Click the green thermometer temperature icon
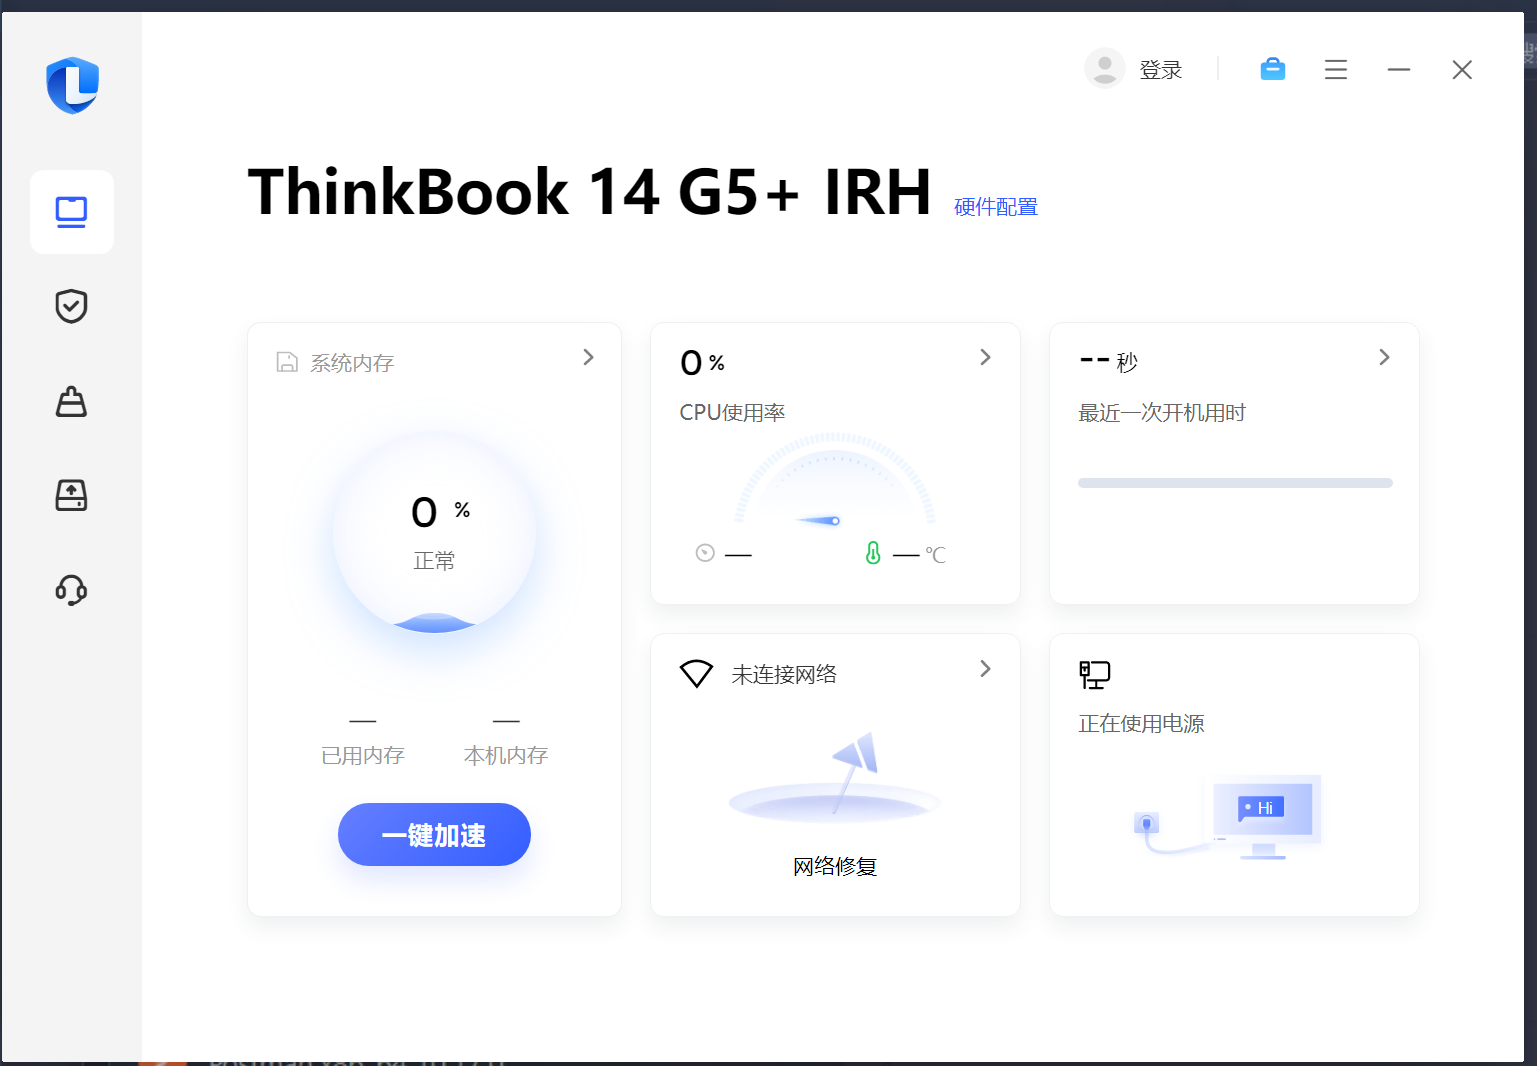The image size is (1537, 1066). (x=873, y=553)
